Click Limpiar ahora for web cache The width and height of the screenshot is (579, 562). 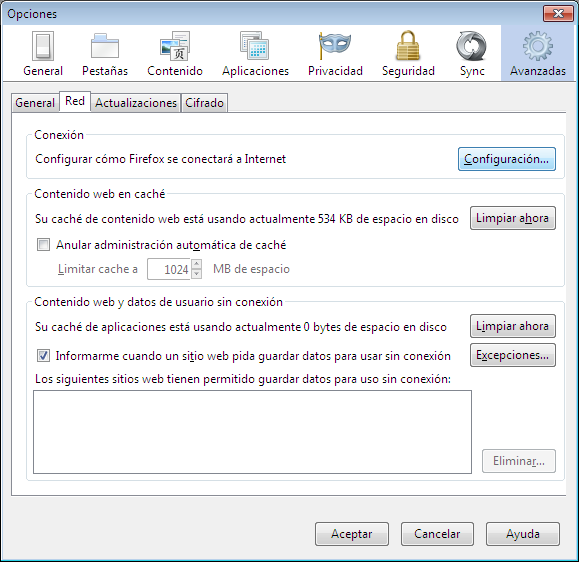point(513,218)
